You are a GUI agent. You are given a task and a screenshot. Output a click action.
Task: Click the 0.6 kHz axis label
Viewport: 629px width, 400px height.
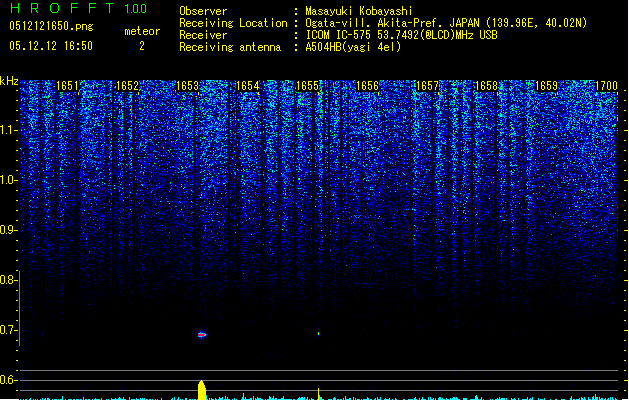[x=8, y=380]
